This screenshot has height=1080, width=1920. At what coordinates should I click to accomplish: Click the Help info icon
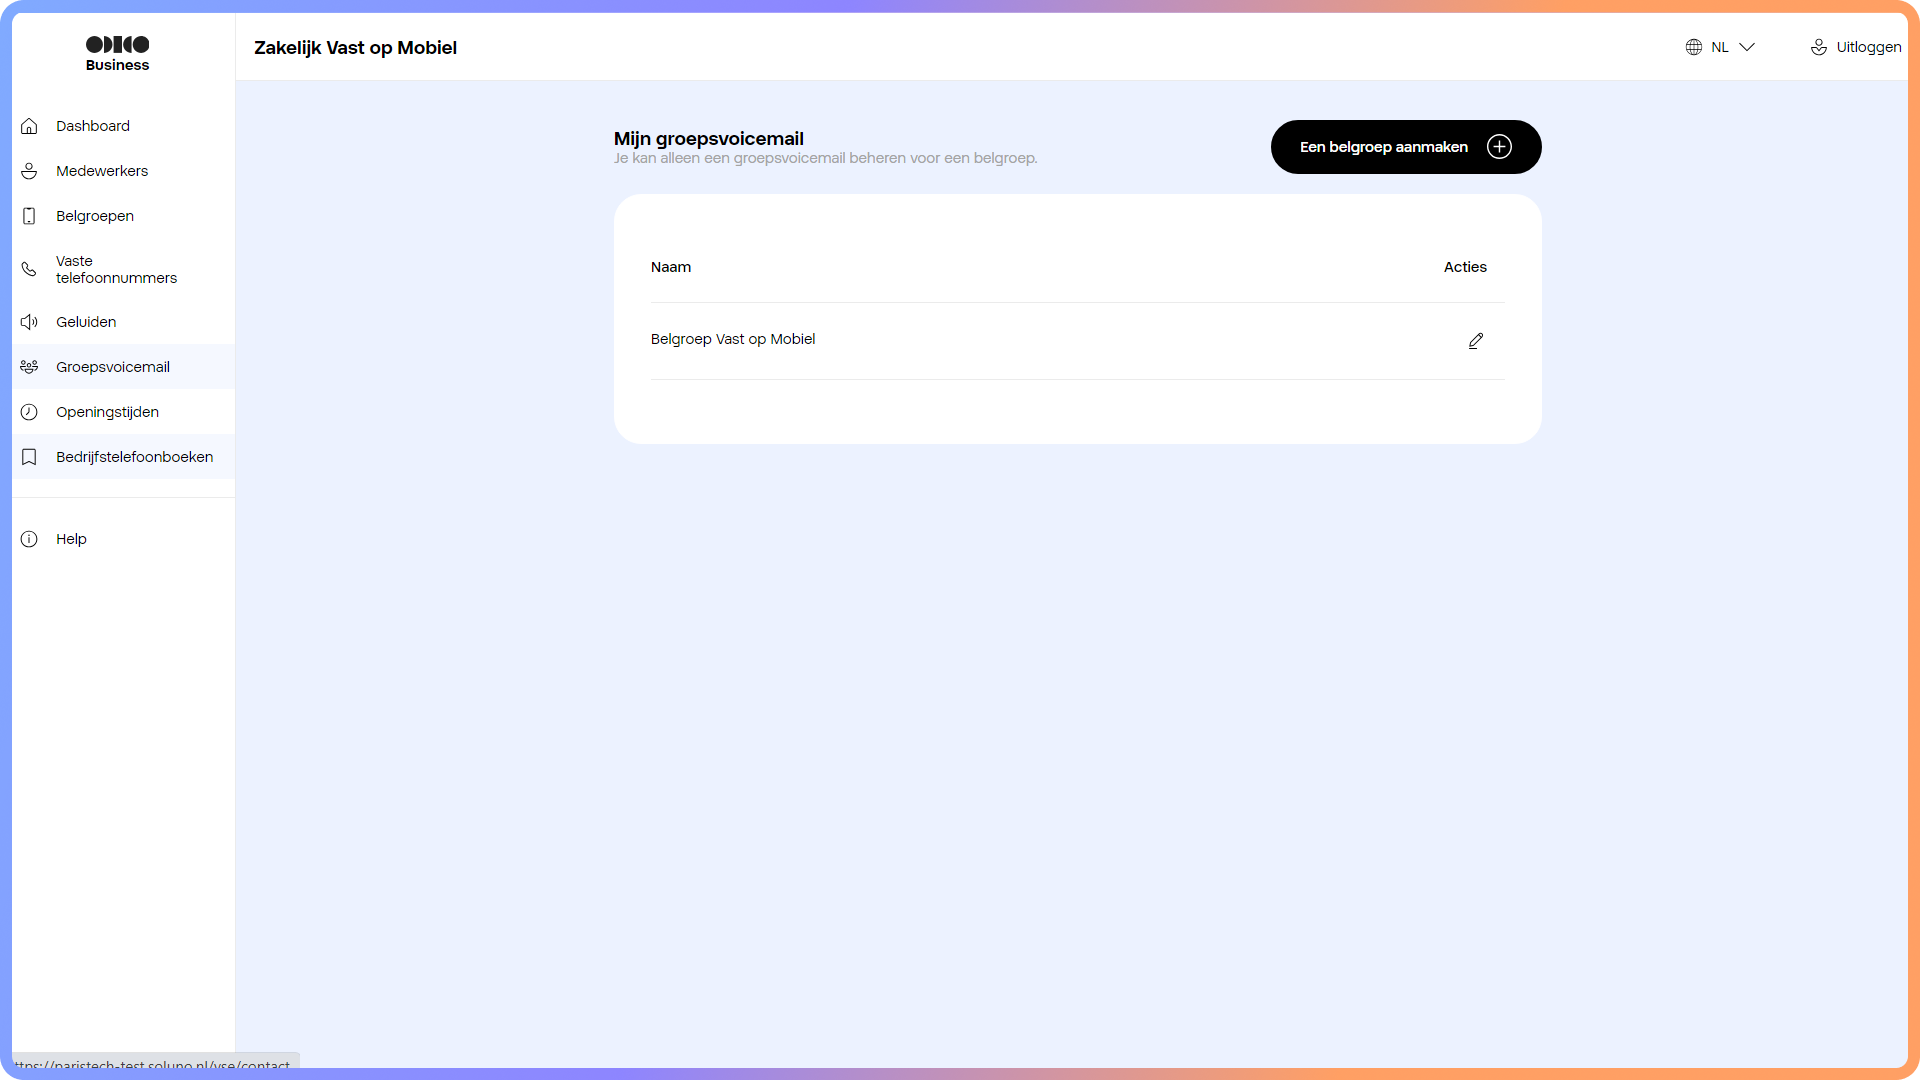pos(29,539)
